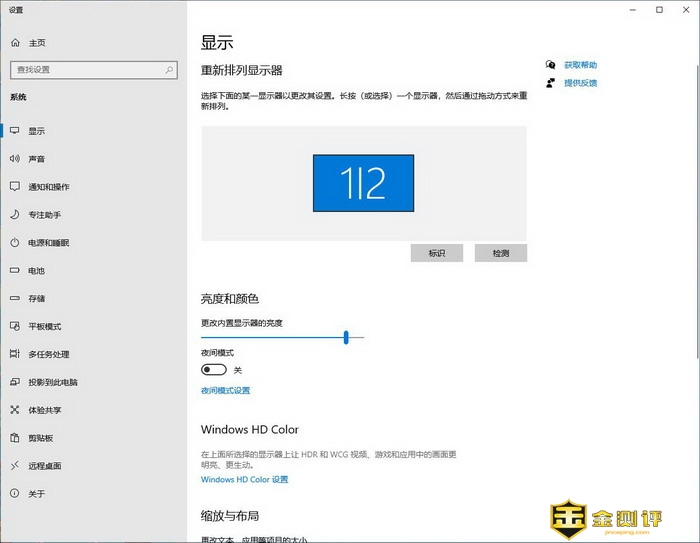Viewport: 700px width, 543px height.
Task: Go to Projecting to this PC (投影到此电脑)
Action: point(52,382)
